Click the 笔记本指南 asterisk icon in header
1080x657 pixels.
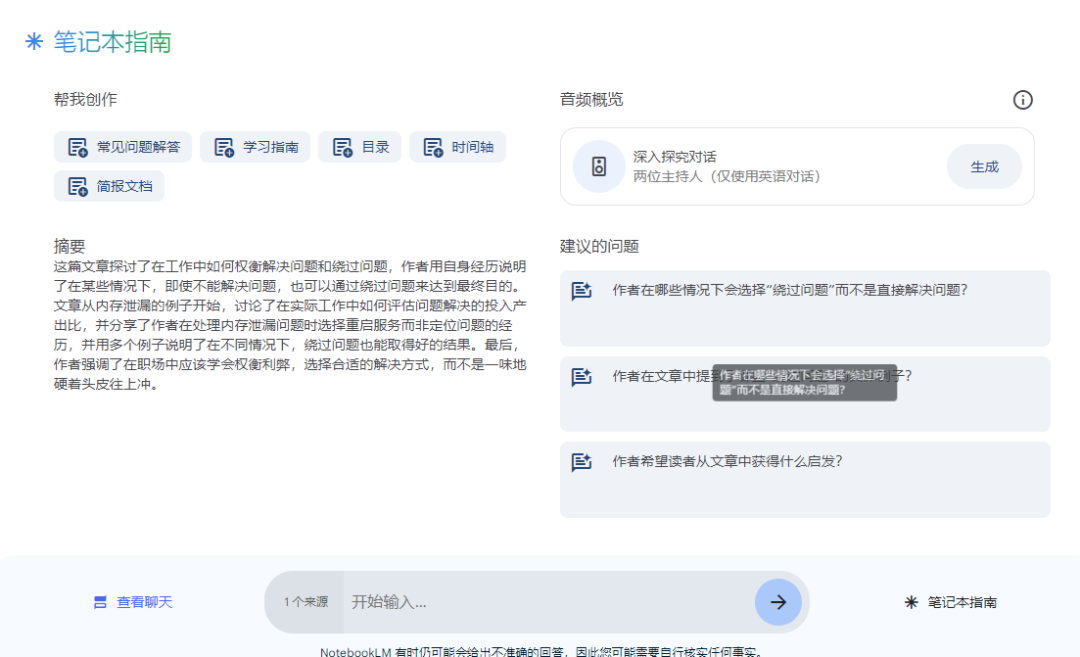pos(34,42)
